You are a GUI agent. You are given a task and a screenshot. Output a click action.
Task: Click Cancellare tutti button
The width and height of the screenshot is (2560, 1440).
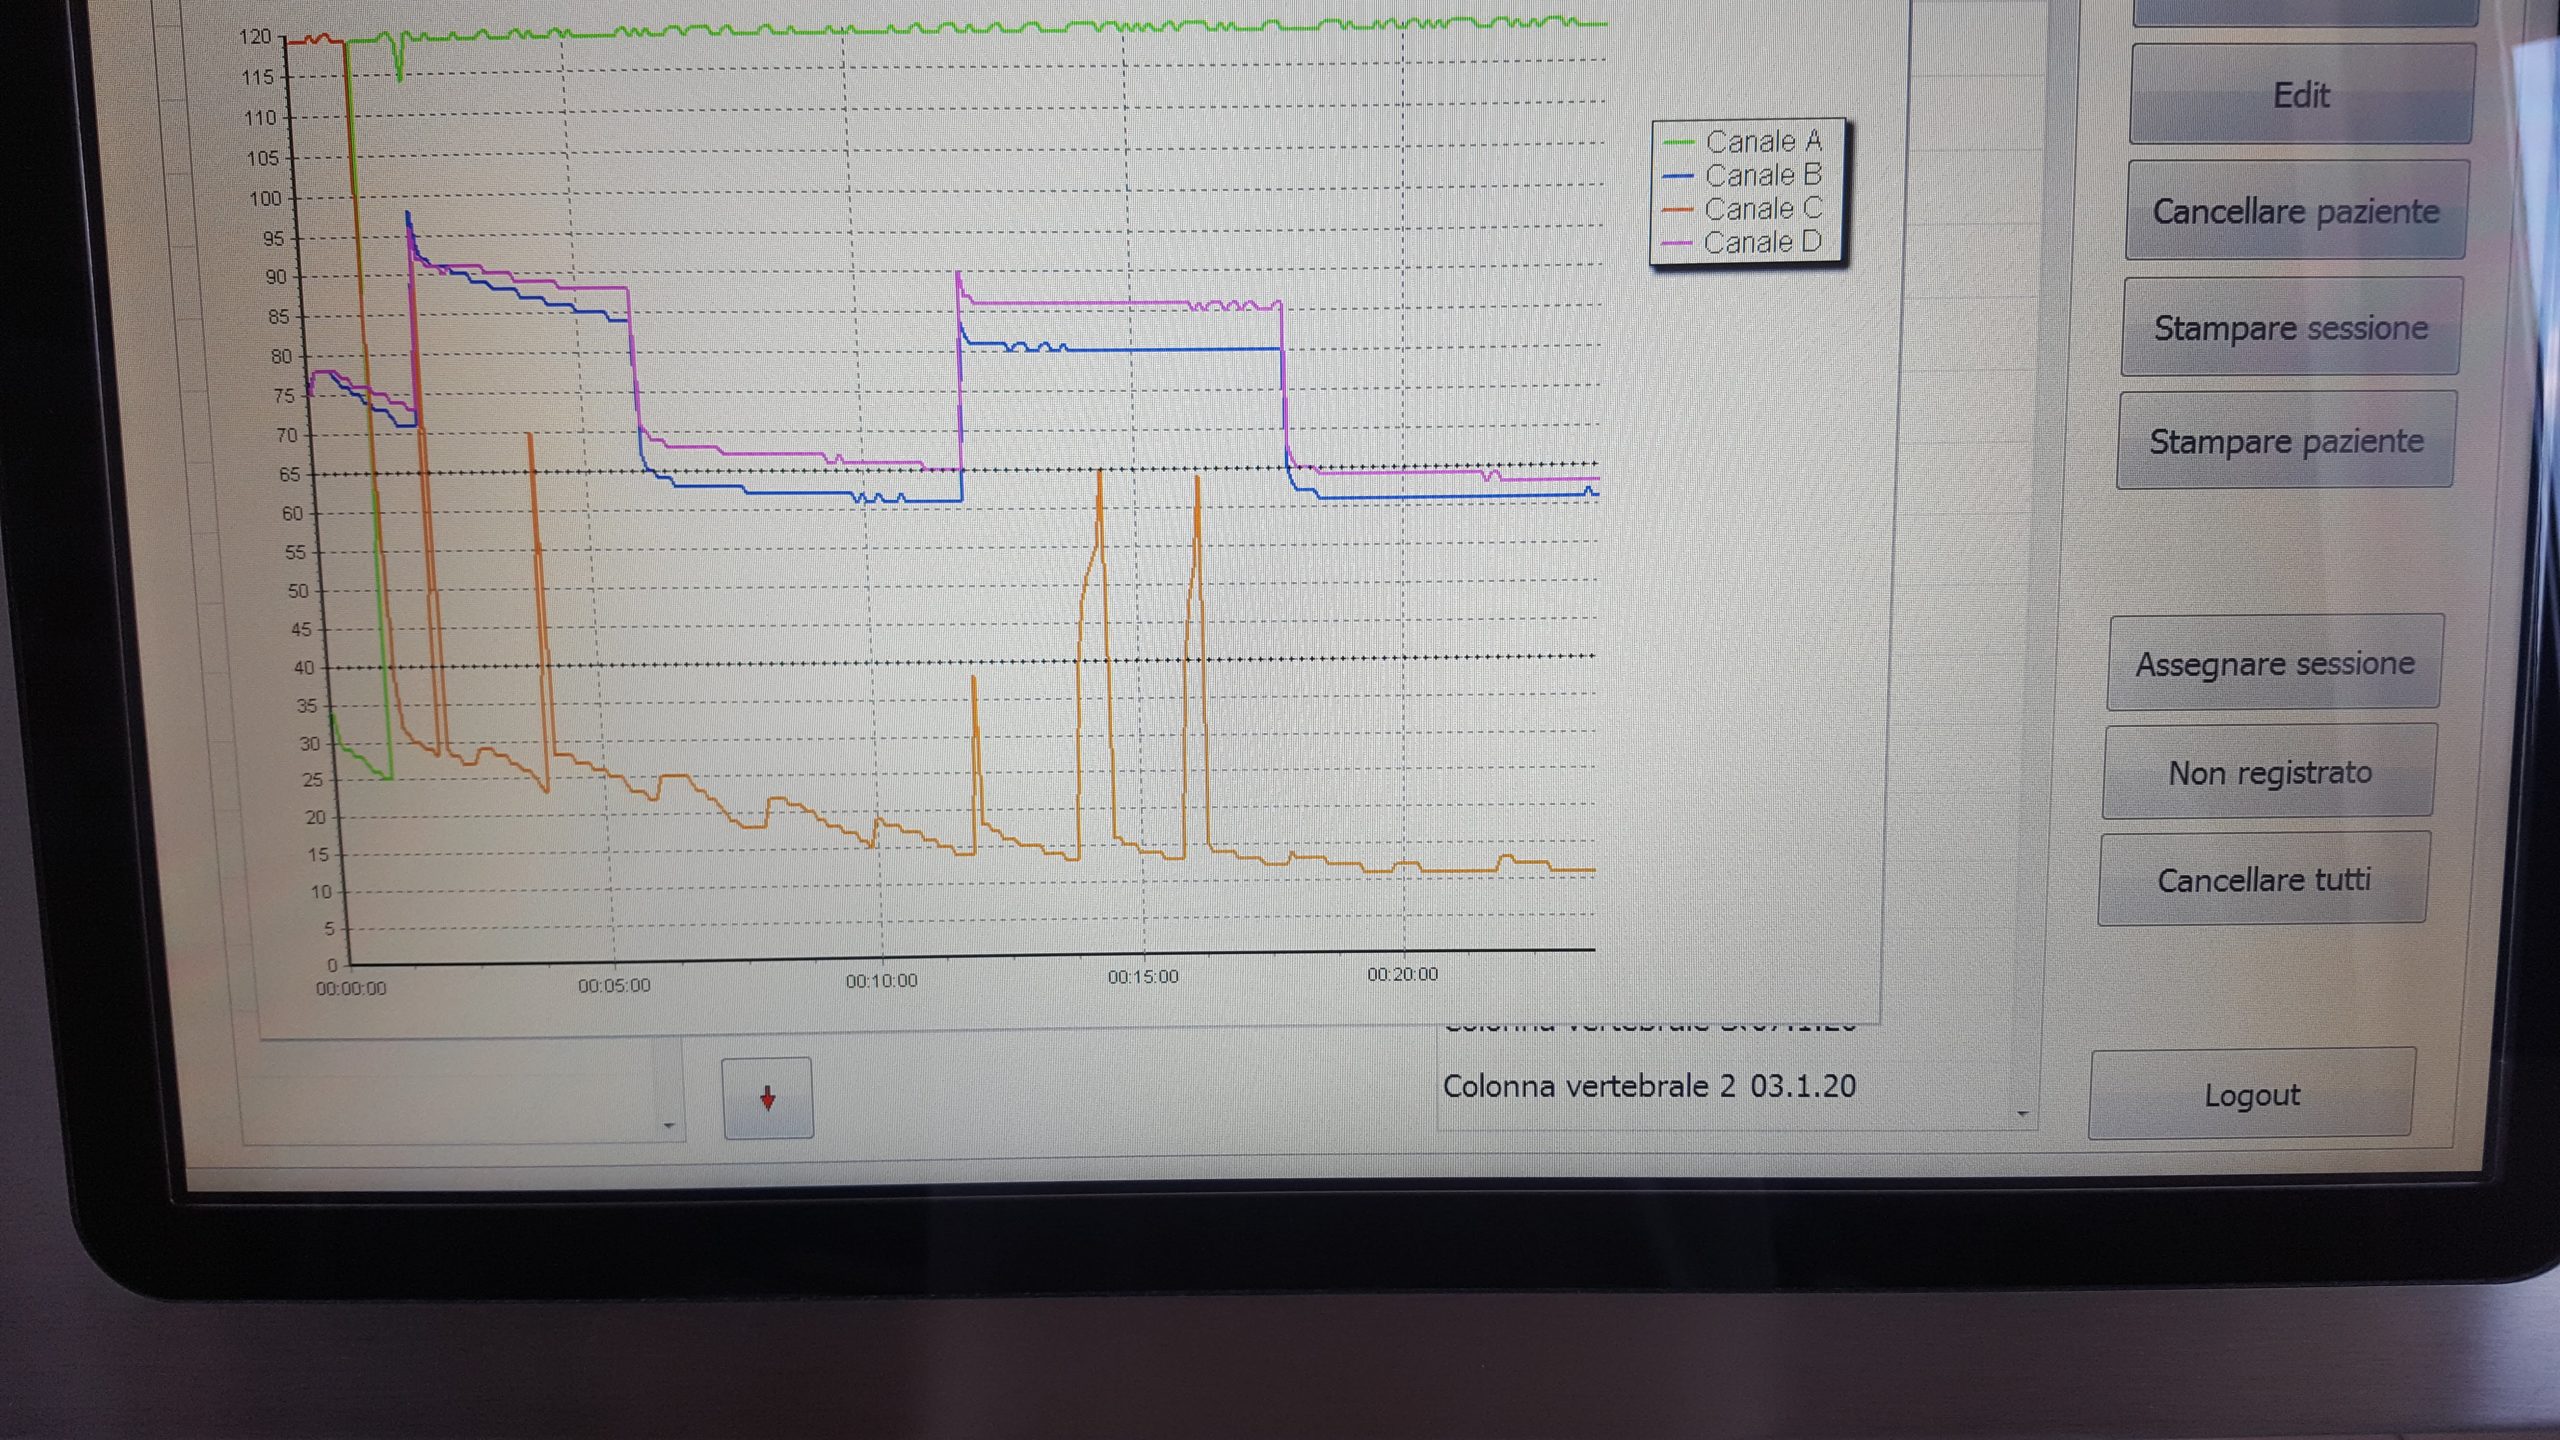point(2263,880)
